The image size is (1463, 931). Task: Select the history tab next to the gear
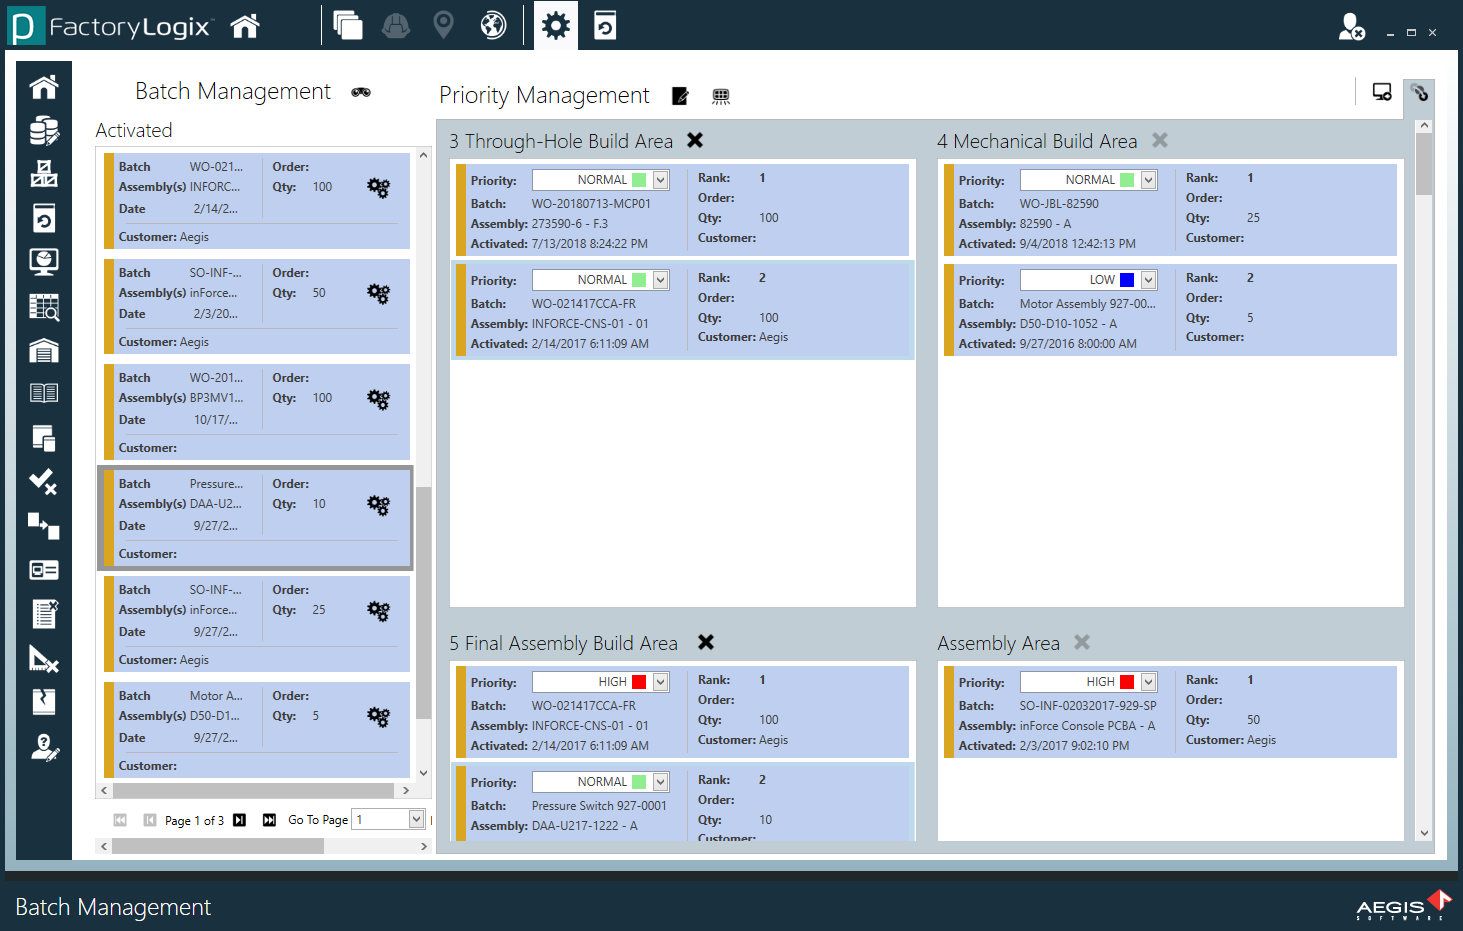click(605, 25)
